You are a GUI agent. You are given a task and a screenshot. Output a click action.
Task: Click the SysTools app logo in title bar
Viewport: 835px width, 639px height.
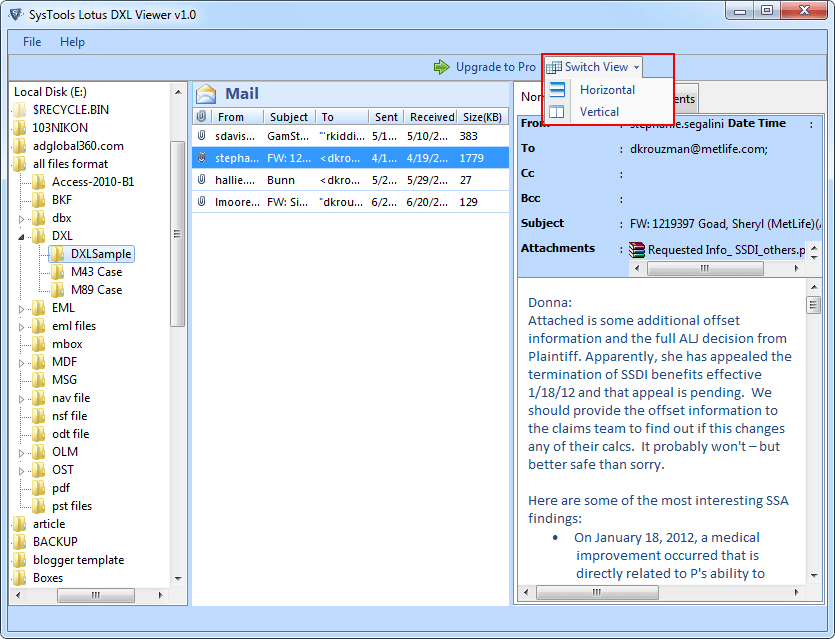(x=16, y=14)
